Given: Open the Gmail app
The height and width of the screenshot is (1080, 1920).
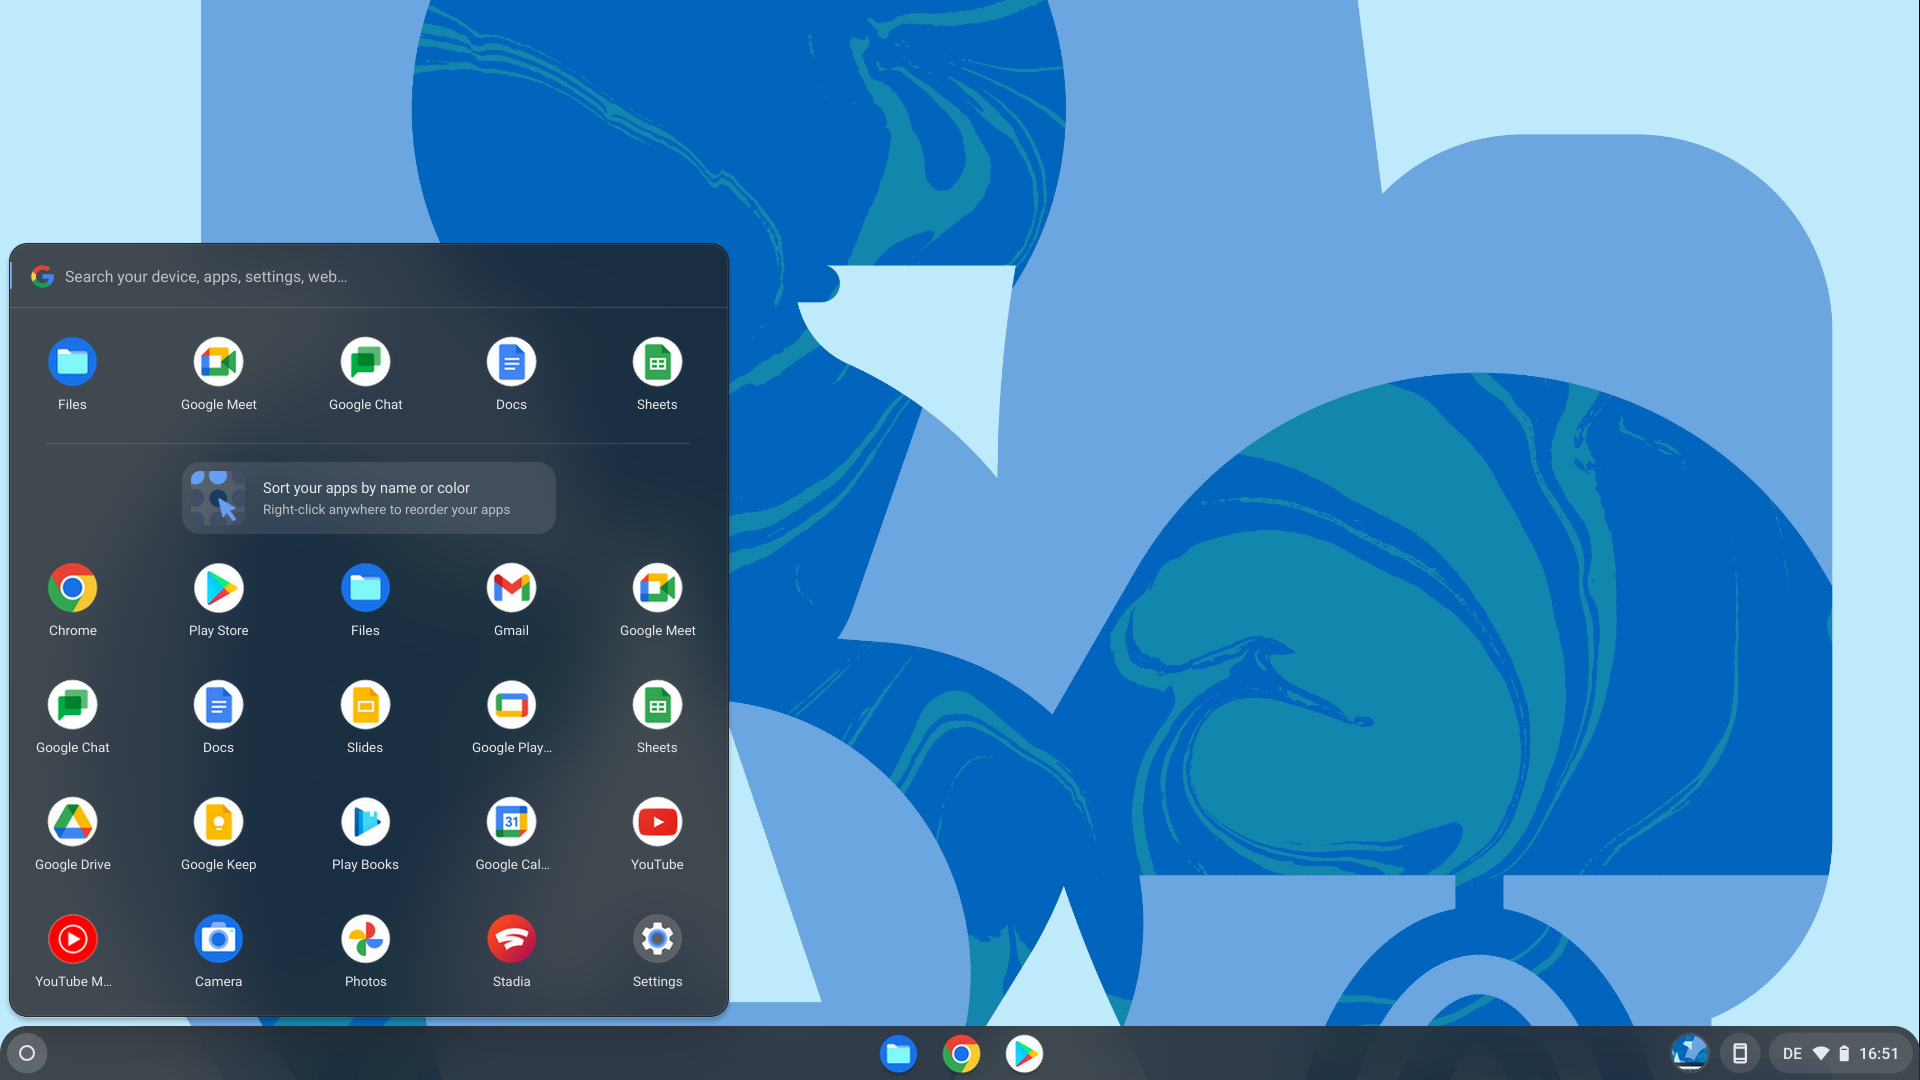Looking at the screenshot, I should point(511,589).
